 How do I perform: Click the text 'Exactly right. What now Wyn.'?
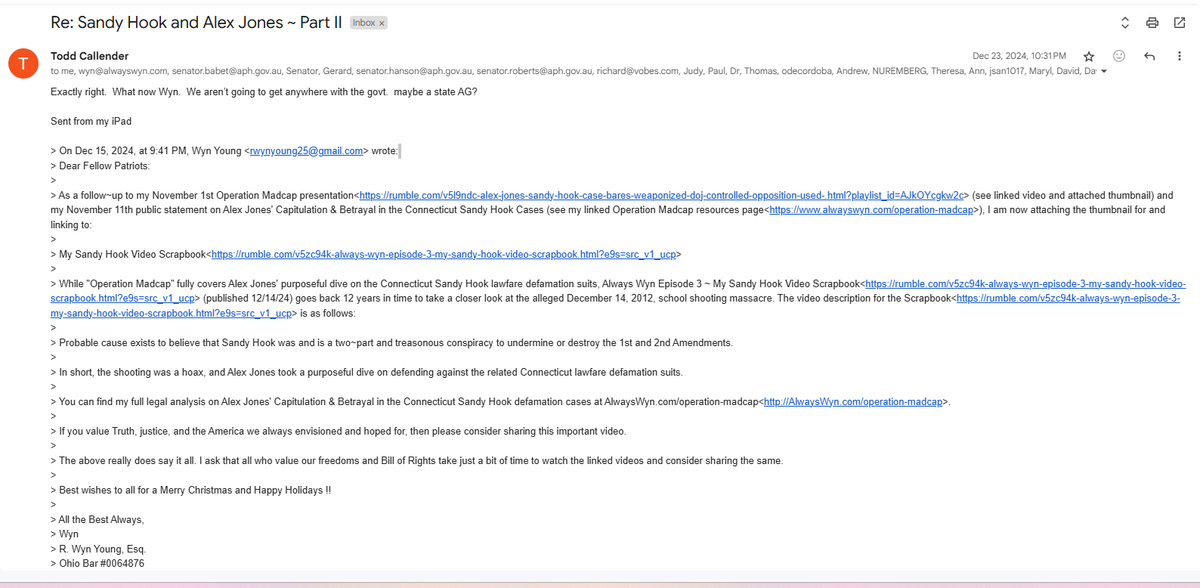click(117, 92)
